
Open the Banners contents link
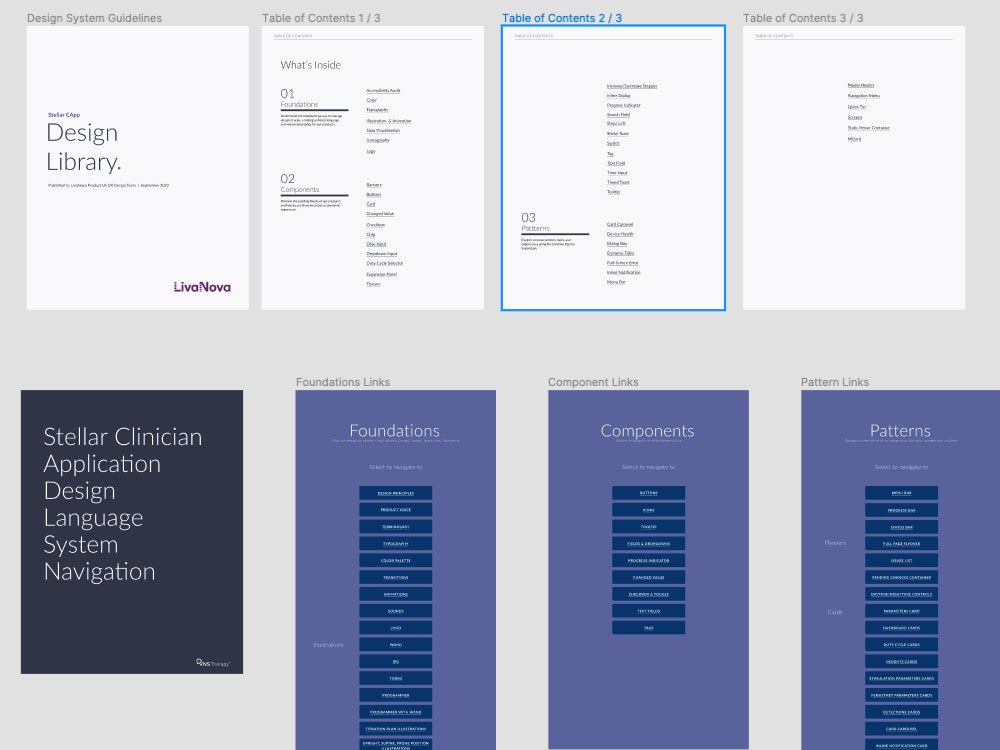pyautogui.click(x=374, y=185)
